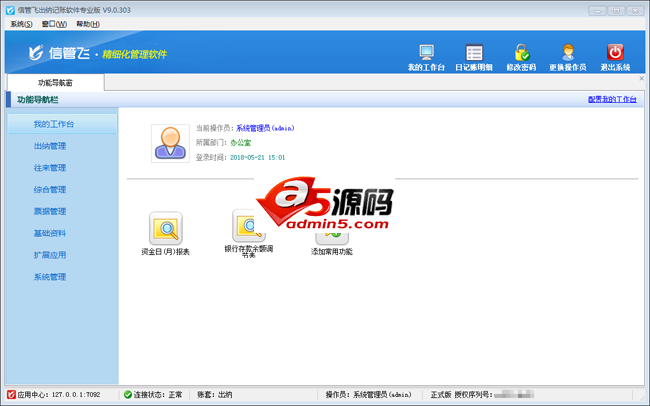Open the 帮助(H) menu
Image resolution: width=650 pixels, height=406 pixels.
[x=88, y=24]
